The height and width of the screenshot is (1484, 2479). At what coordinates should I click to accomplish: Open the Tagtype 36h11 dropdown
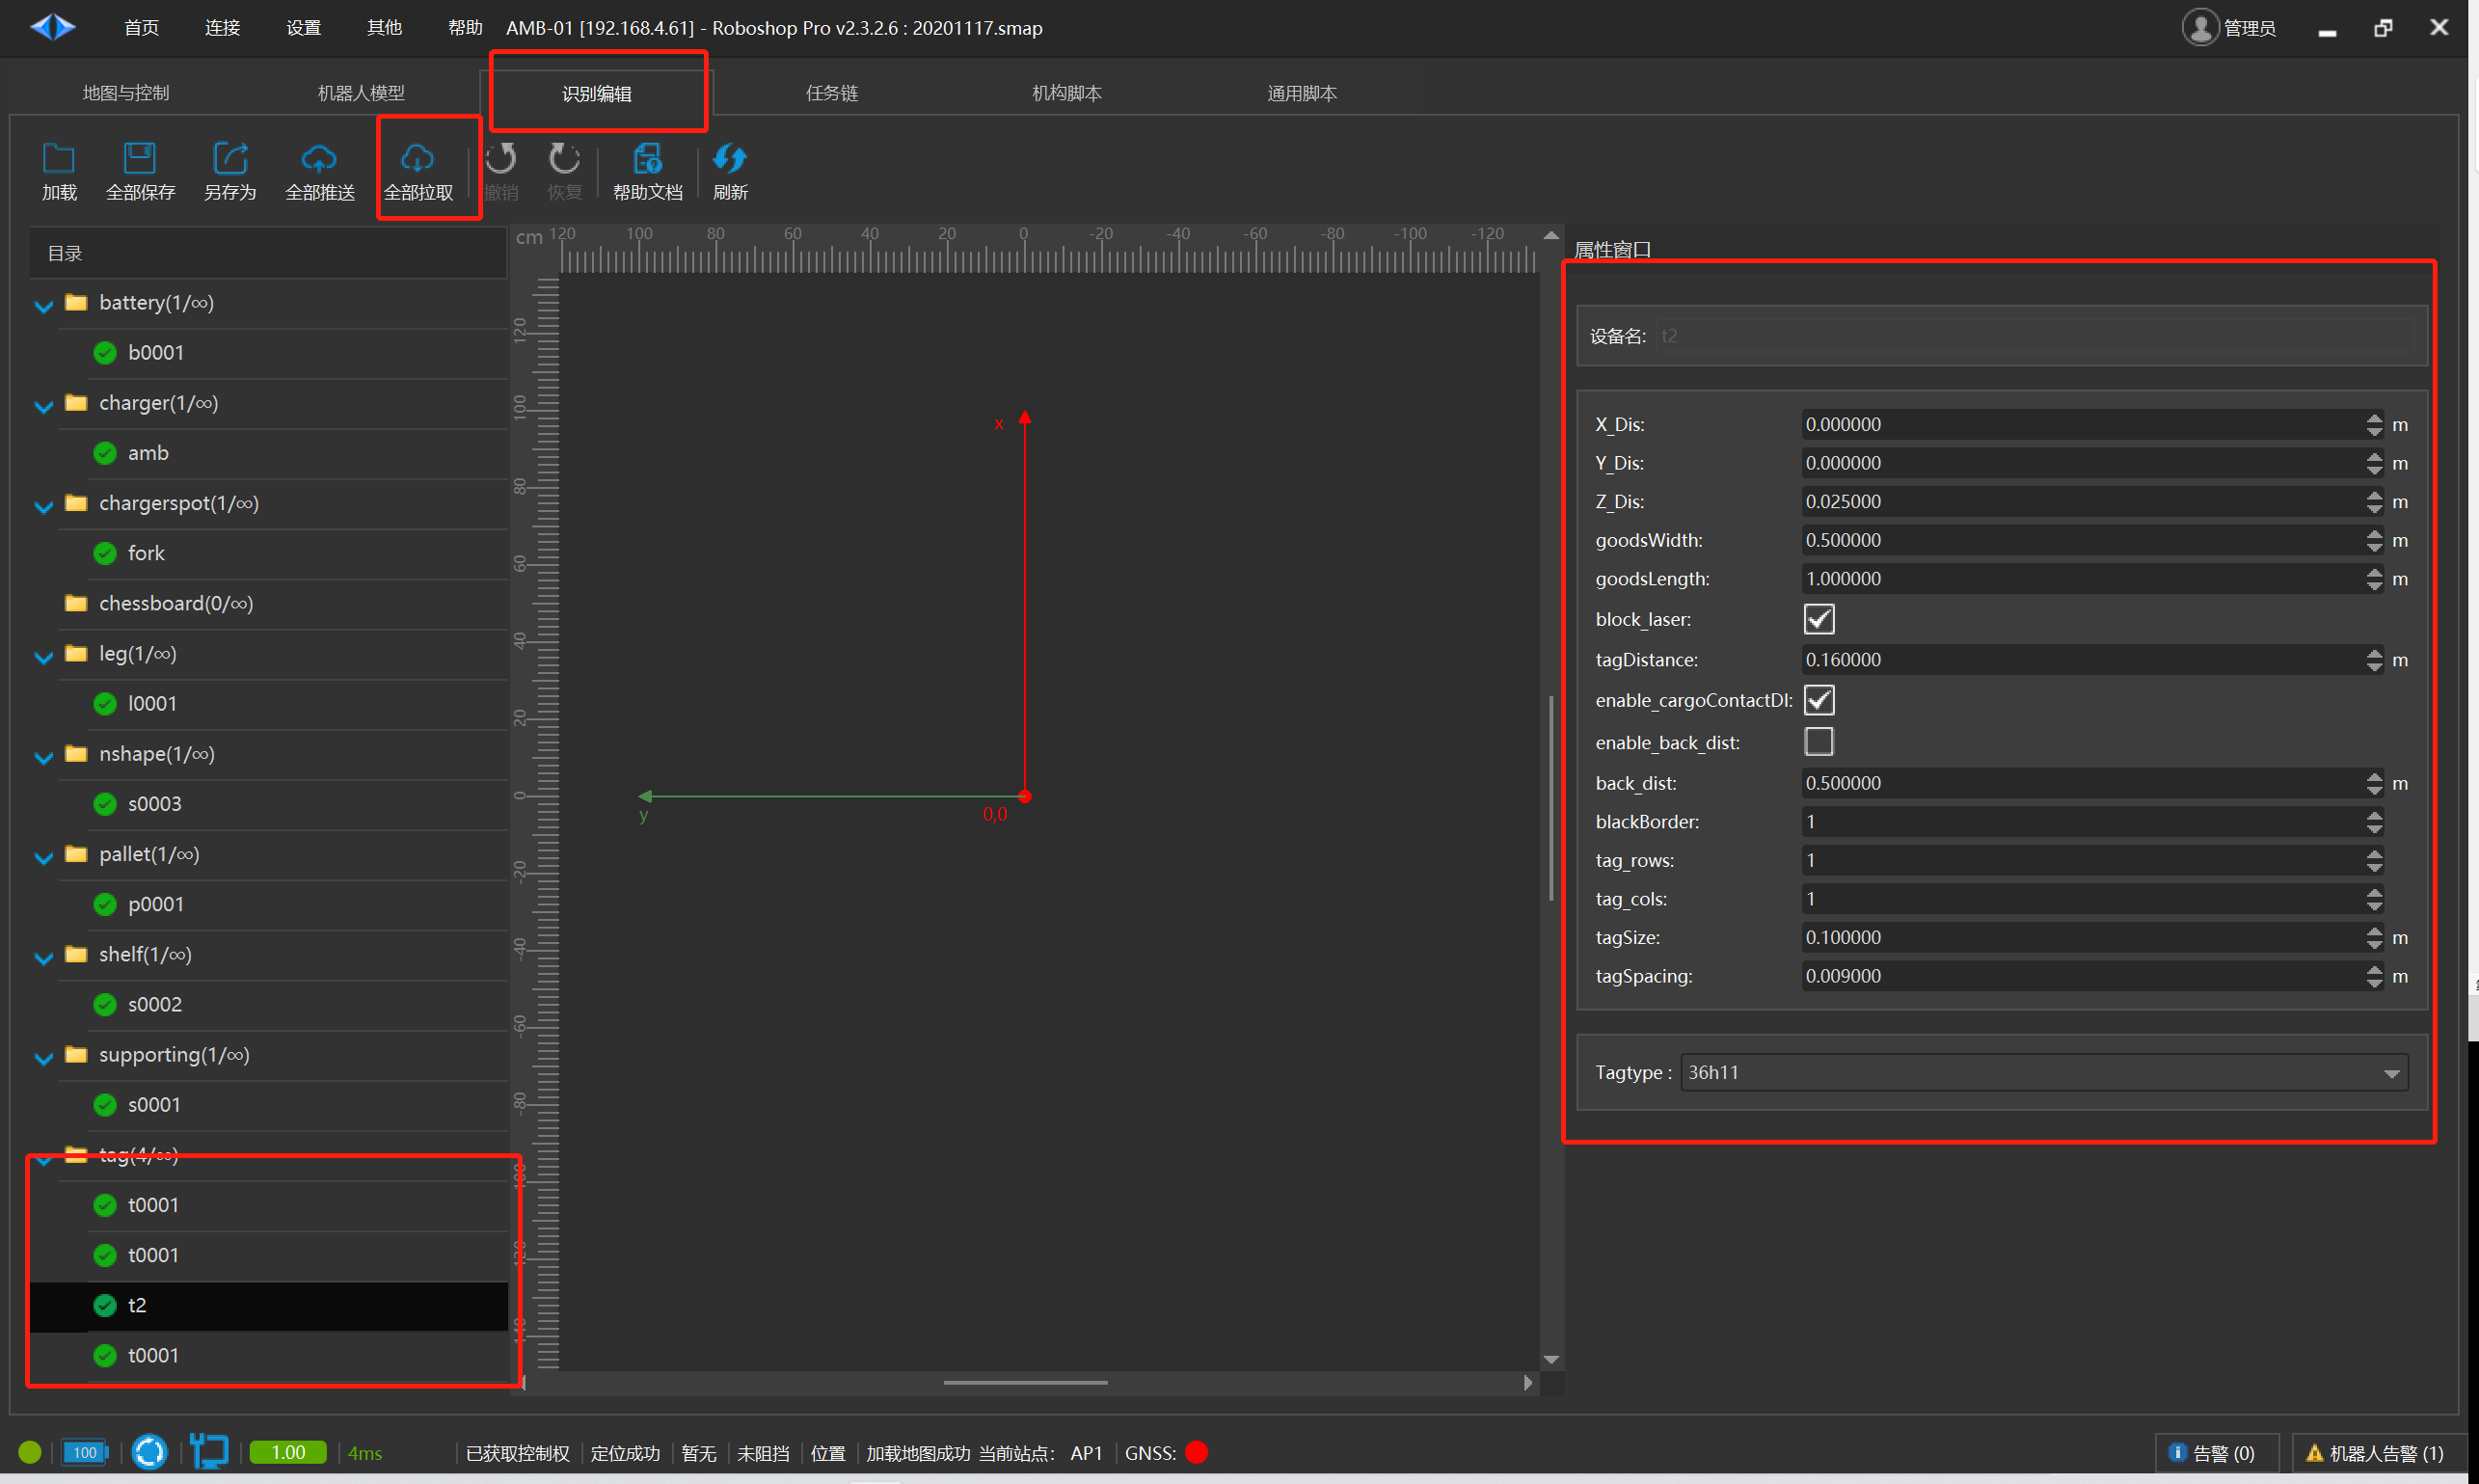coord(2043,1072)
